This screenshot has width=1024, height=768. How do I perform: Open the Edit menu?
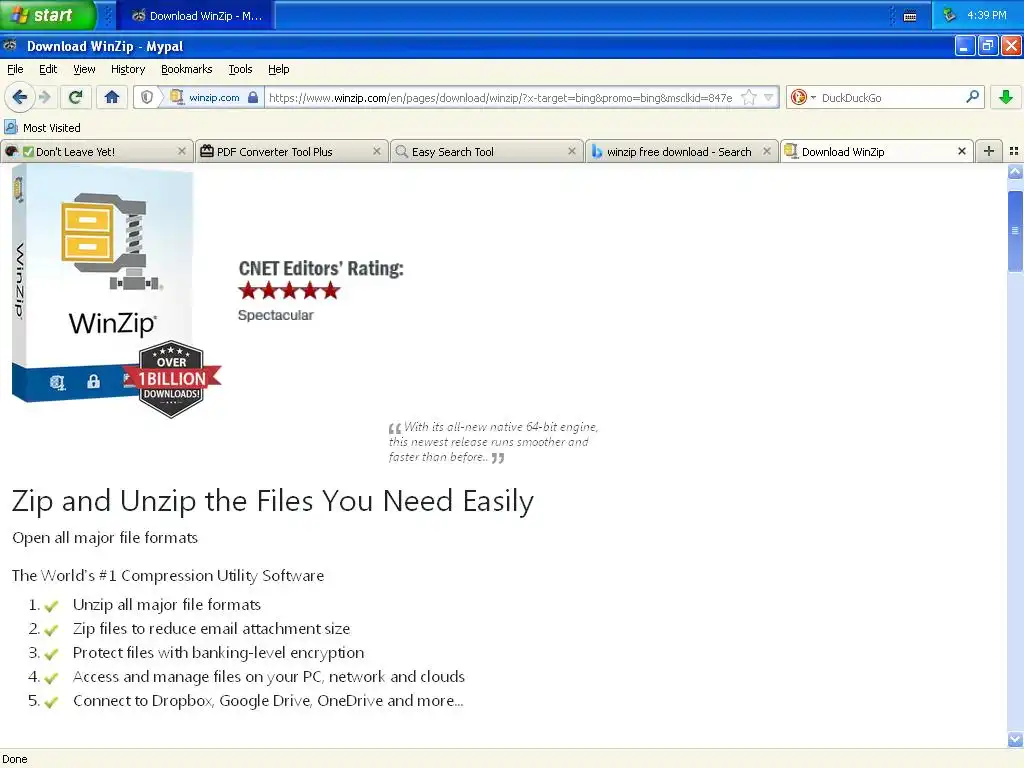(x=48, y=69)
